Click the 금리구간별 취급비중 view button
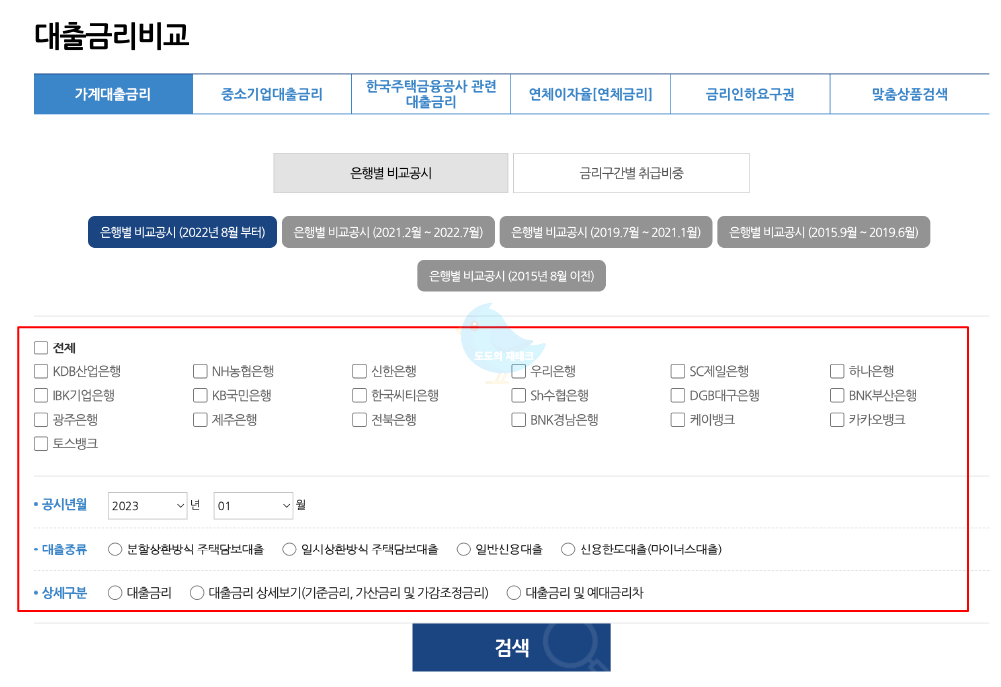 coord(631,172)
